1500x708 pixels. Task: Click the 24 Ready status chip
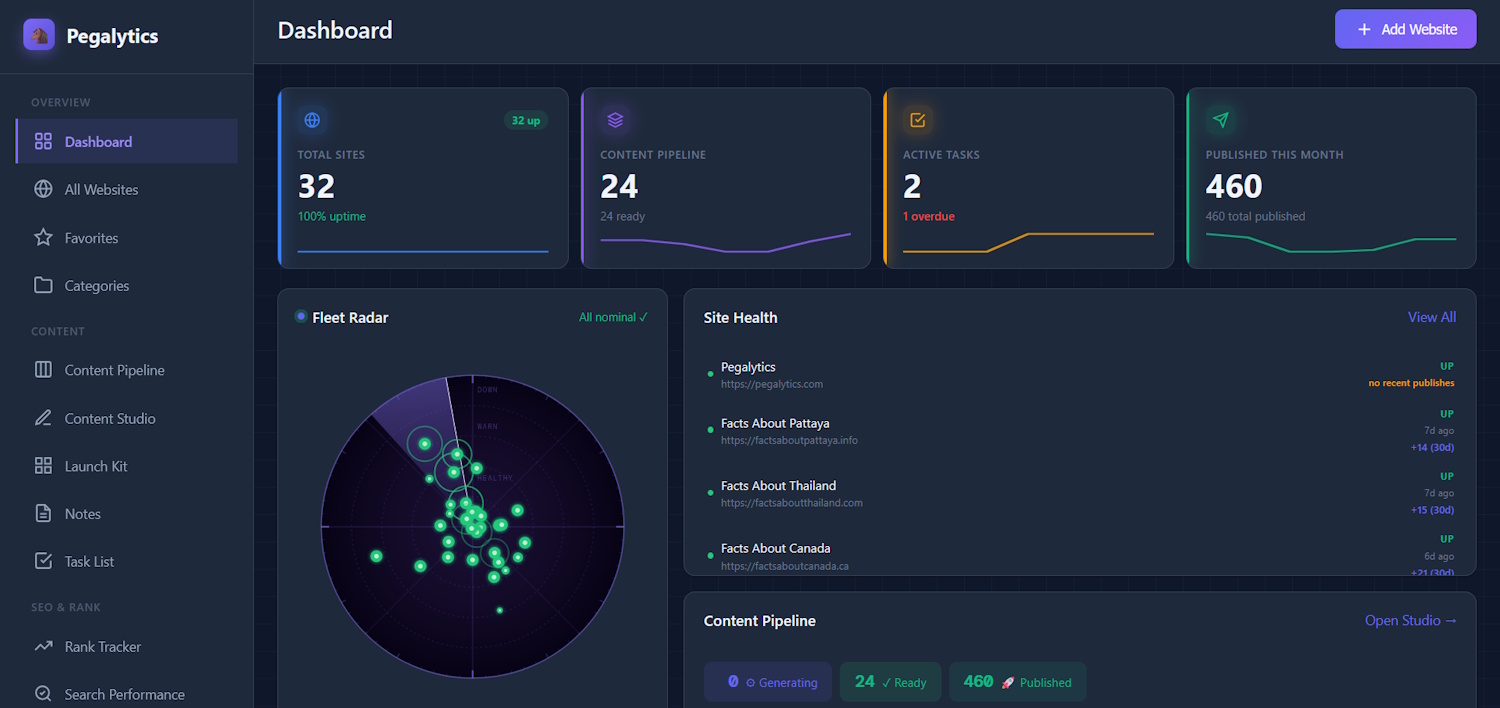coord(890,682)
